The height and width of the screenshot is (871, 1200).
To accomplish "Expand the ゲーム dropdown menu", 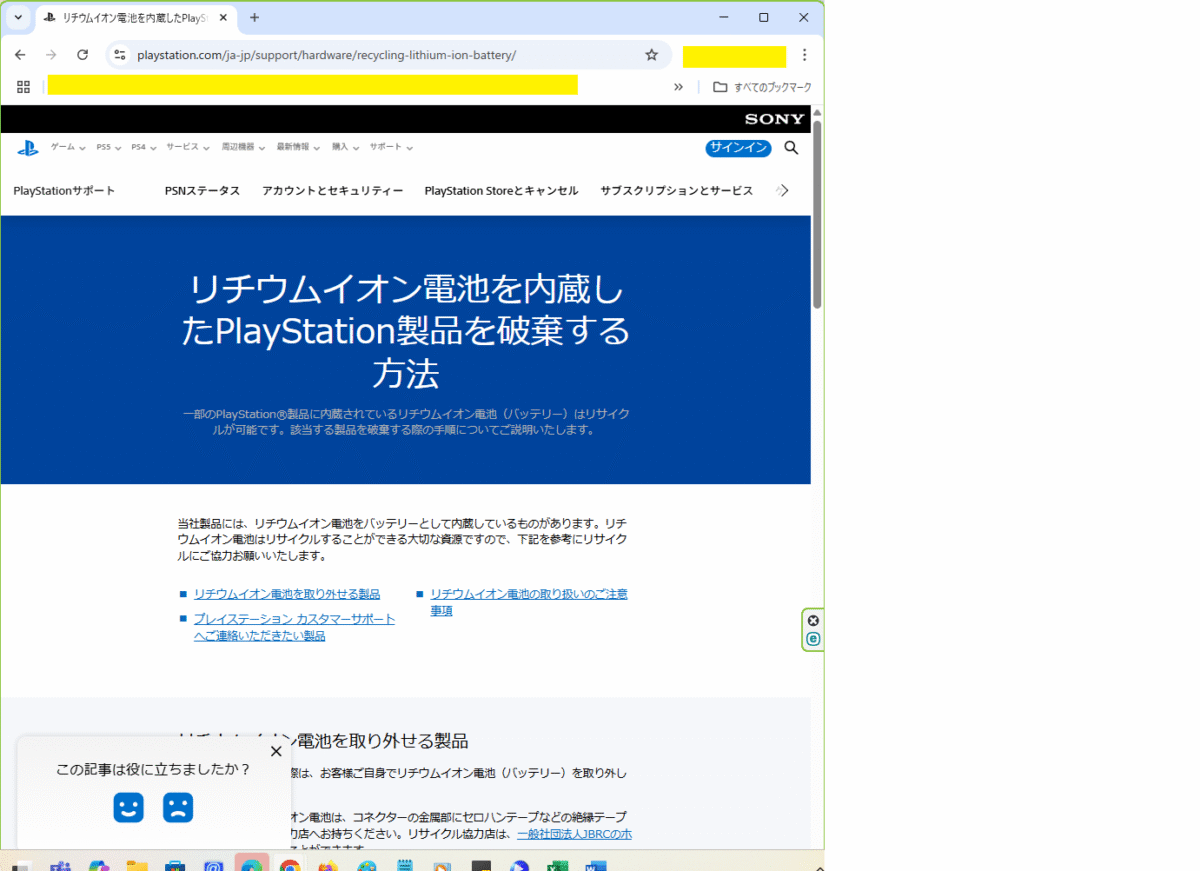I will tap(68, 147).
